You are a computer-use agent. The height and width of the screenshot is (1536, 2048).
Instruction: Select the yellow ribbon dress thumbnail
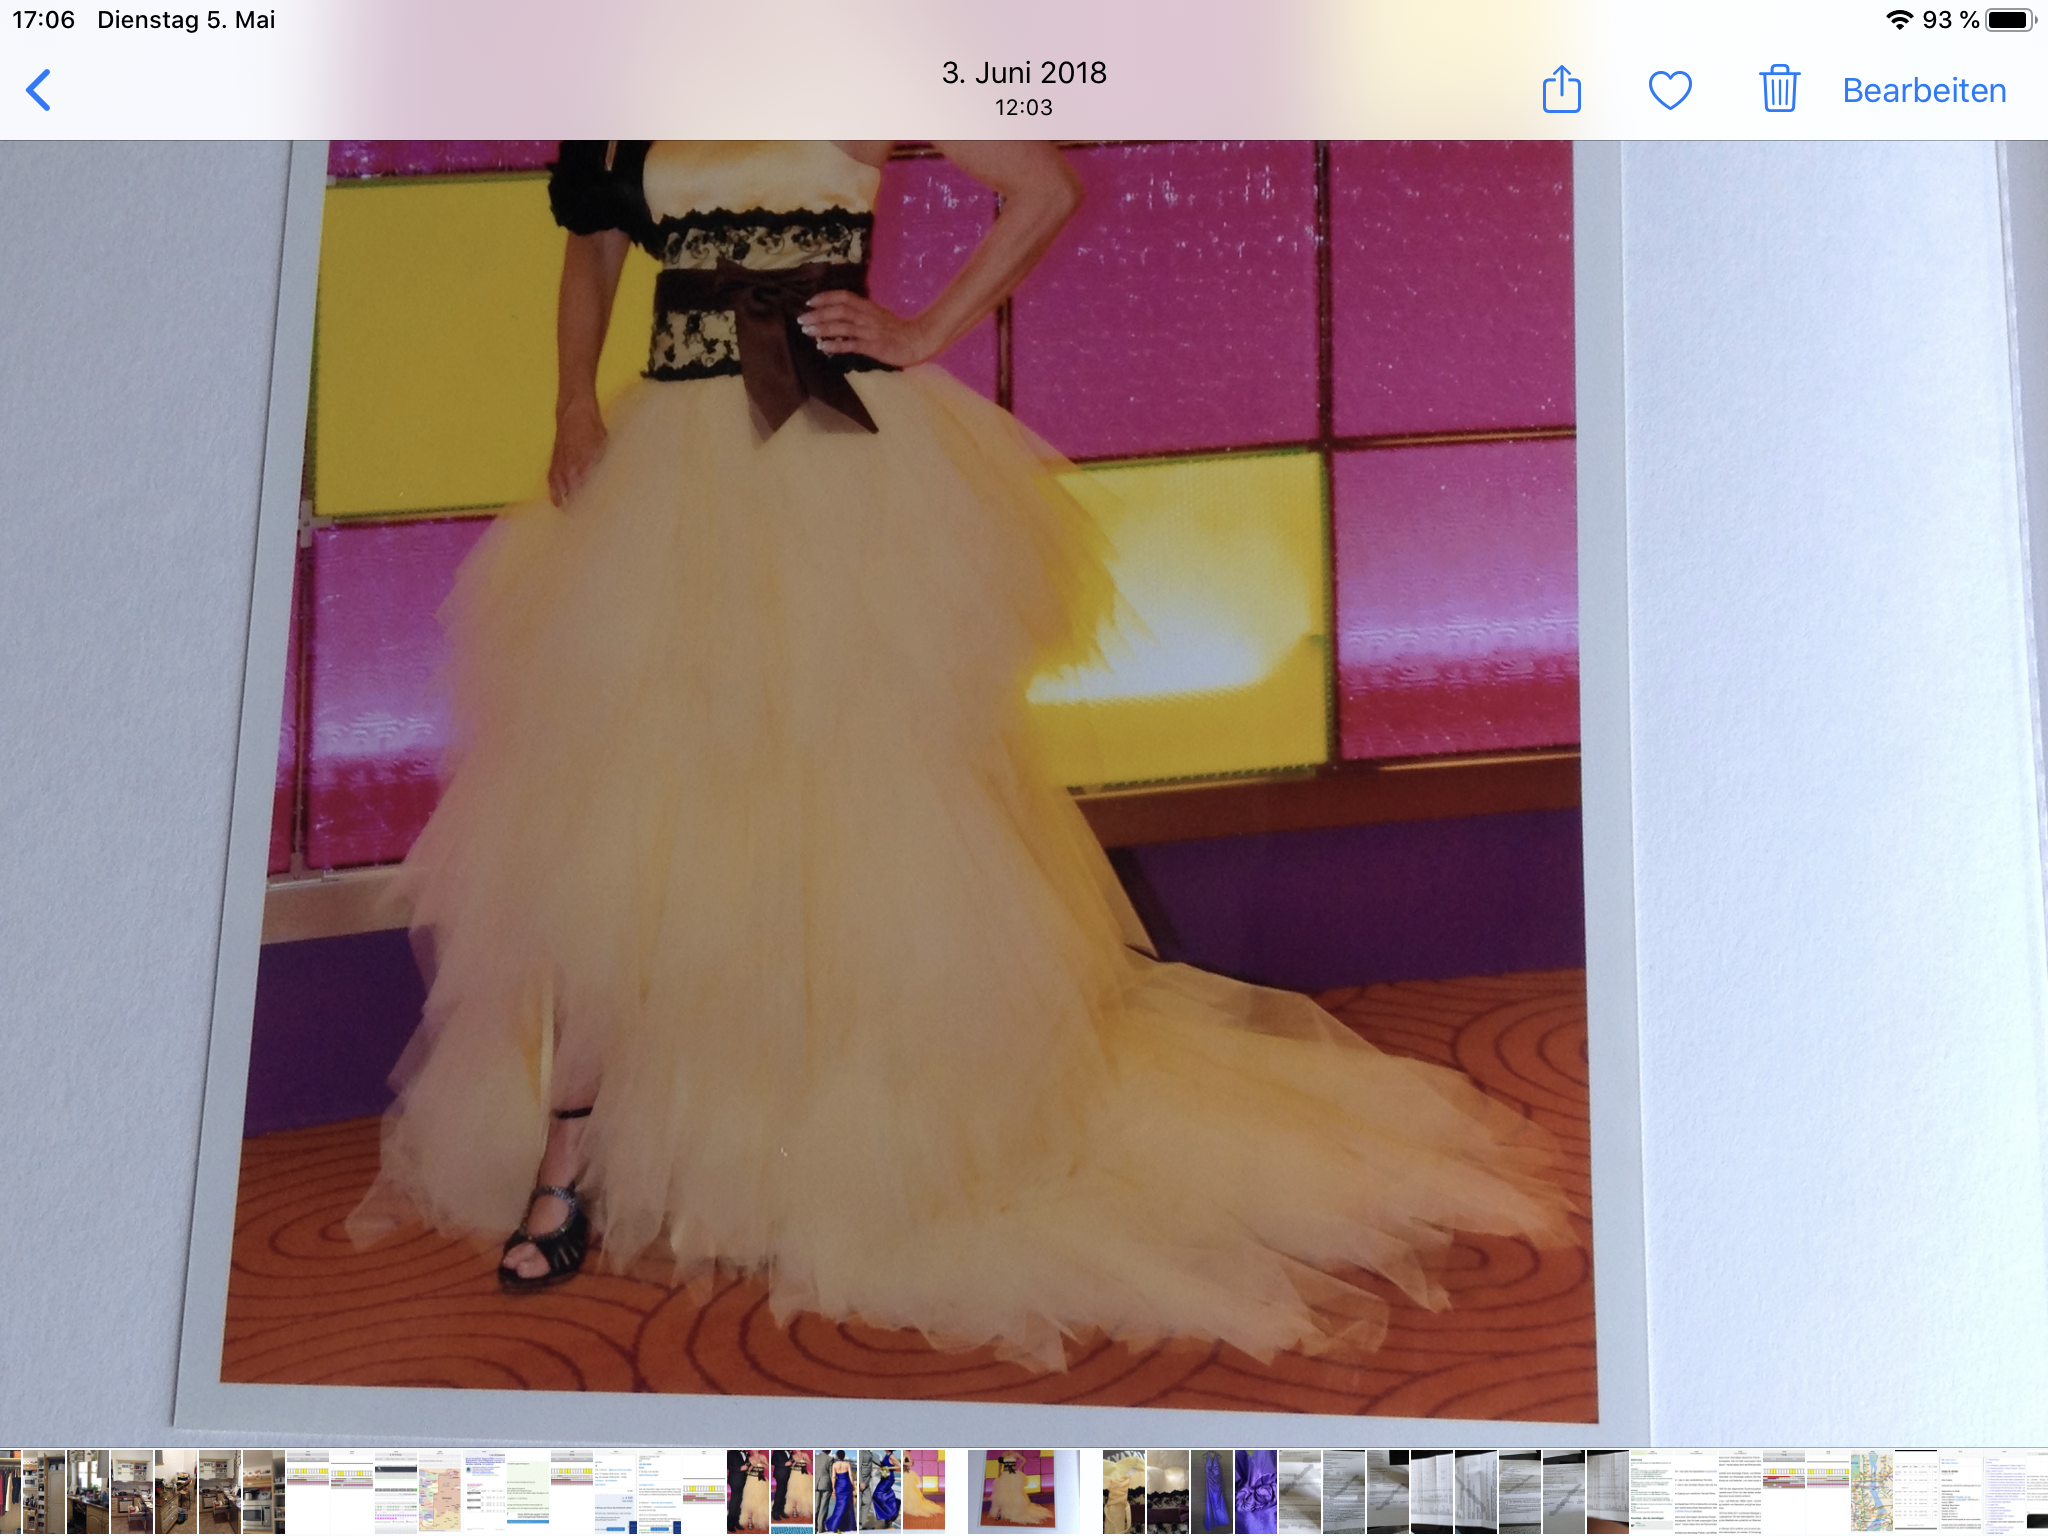tap(1124, 1491)
